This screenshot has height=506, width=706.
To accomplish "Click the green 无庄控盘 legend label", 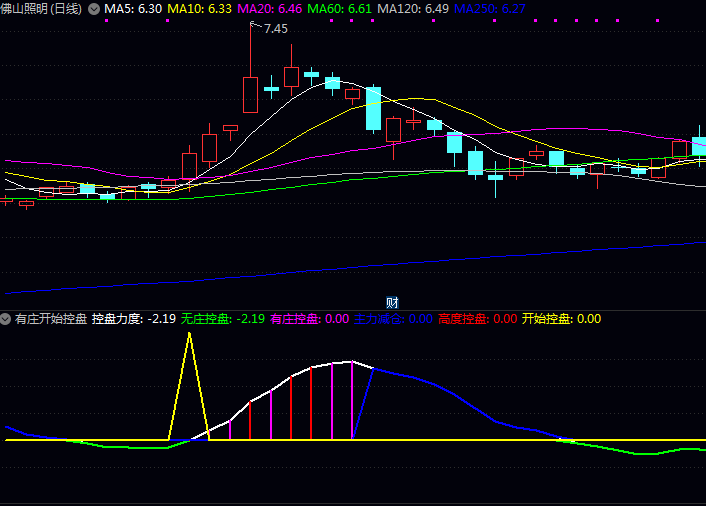I will (x=222, y=319).
